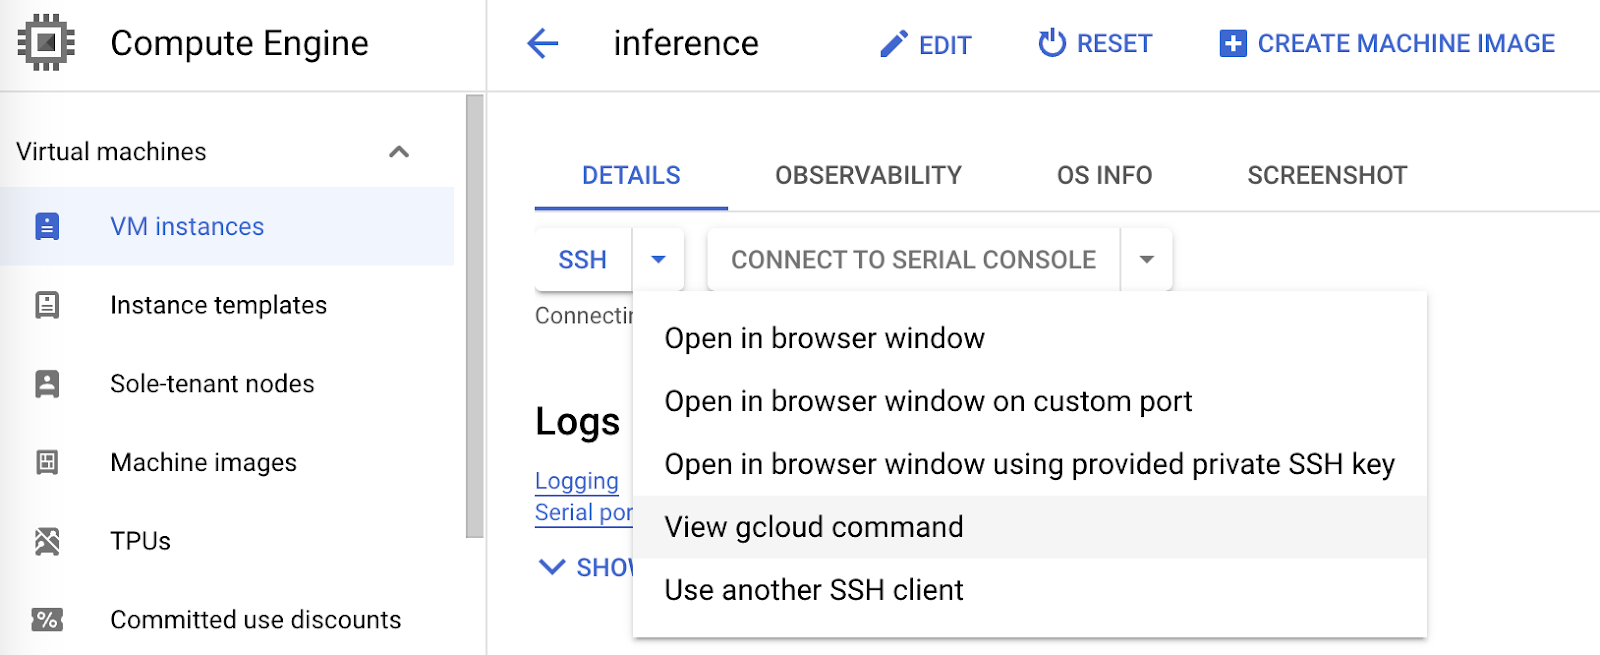Click the Compute Engine chip logo
The image size is (1600, 655).
click(46, 43)
